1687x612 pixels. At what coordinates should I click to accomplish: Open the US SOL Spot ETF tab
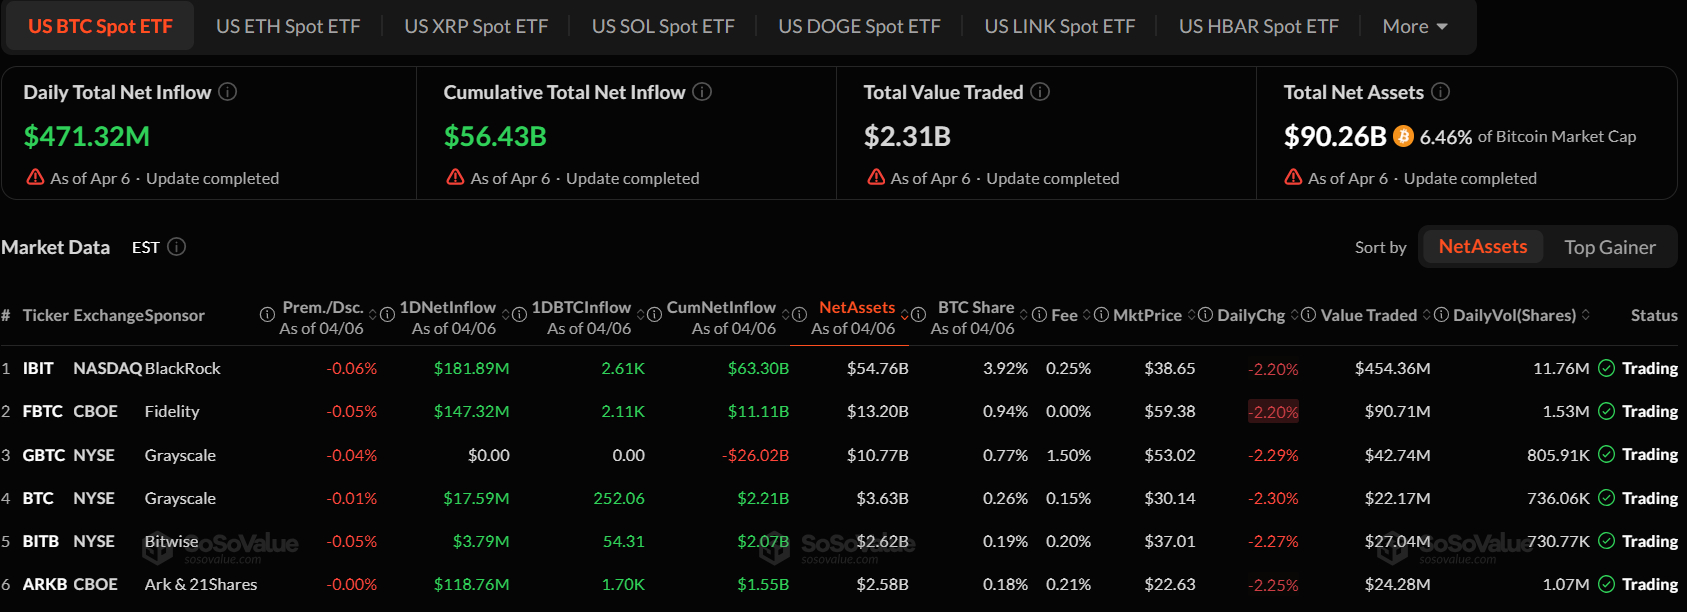pos(663,26)
